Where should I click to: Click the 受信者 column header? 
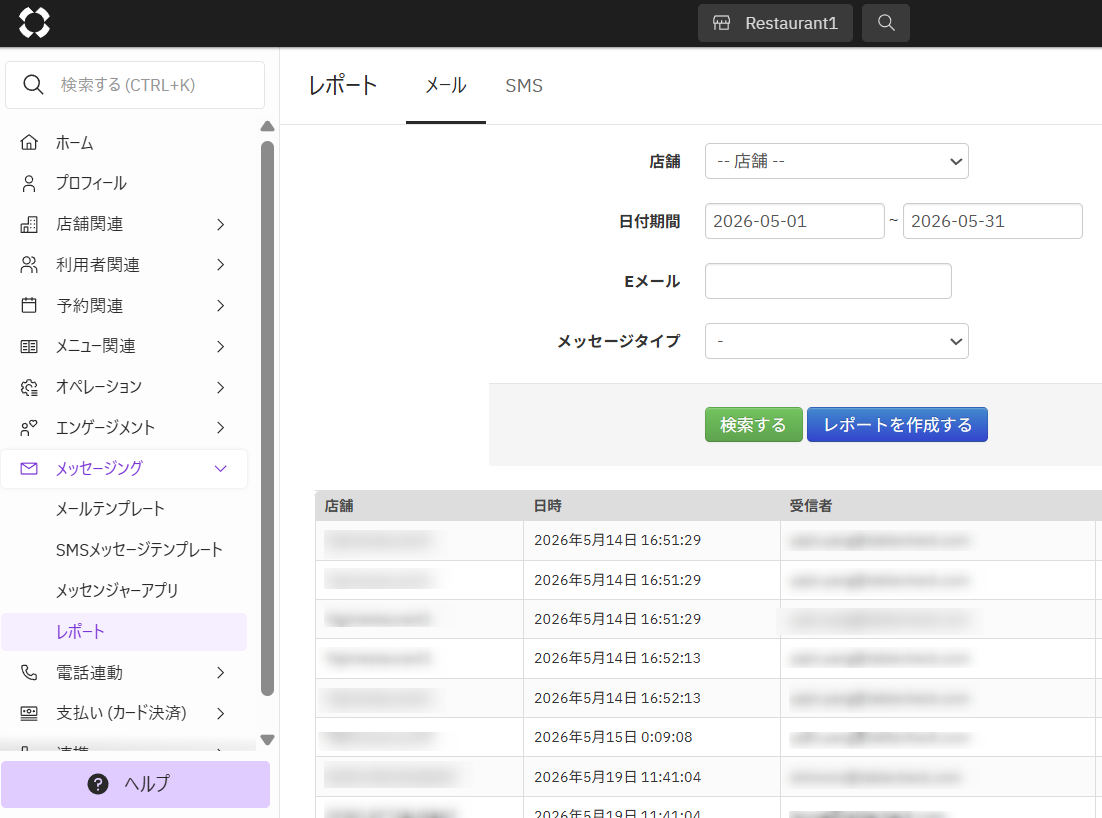(938, 505)
